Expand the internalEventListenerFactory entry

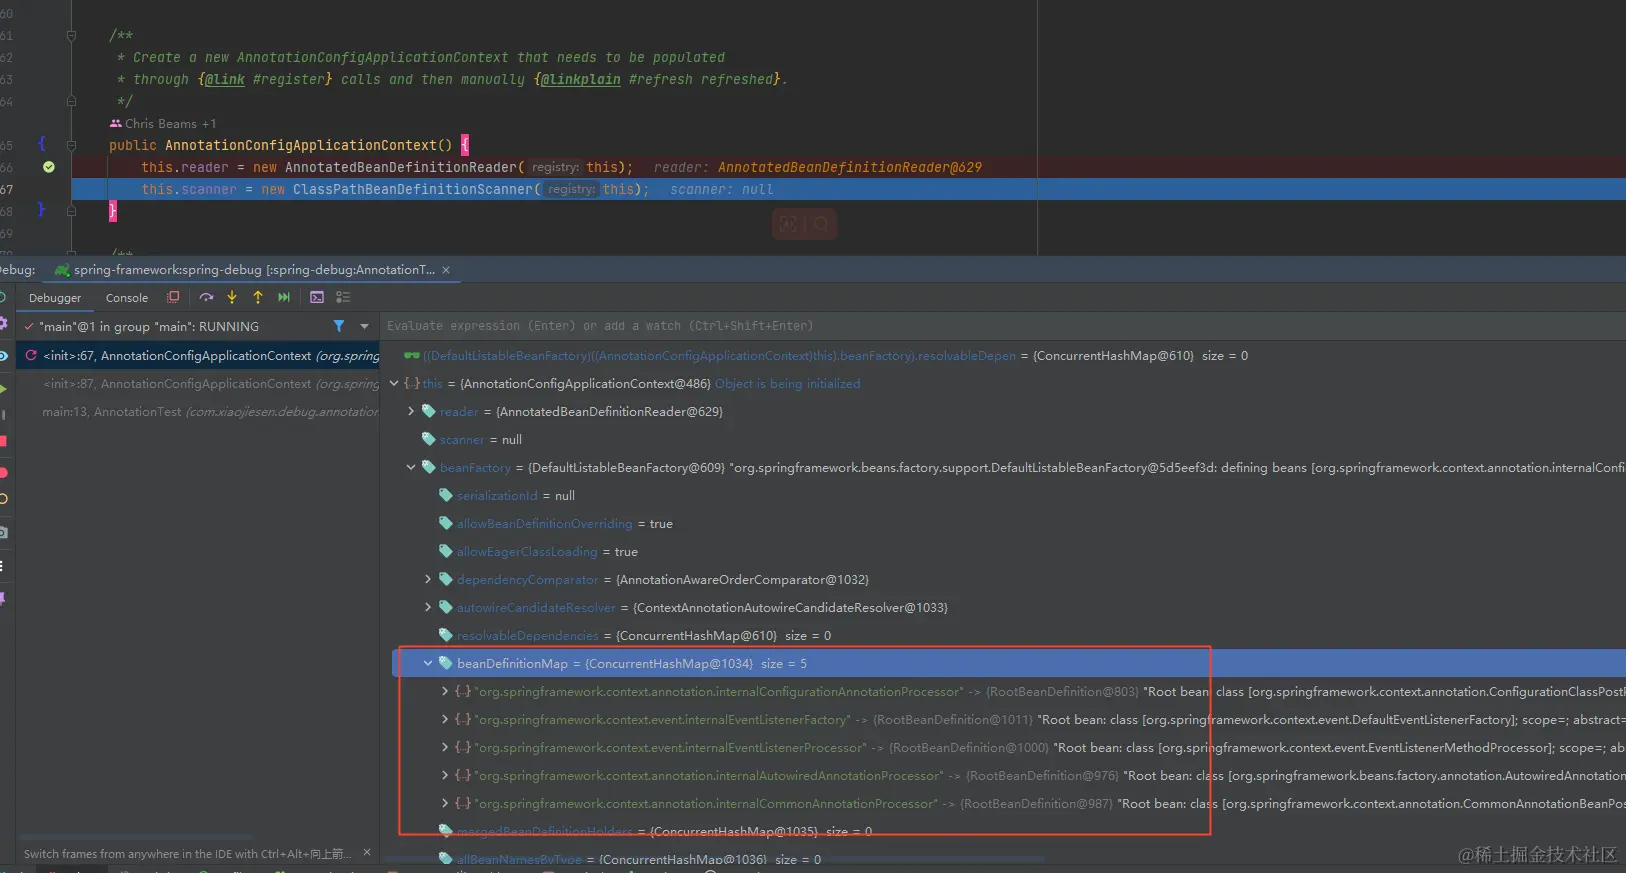coord(445,719)
